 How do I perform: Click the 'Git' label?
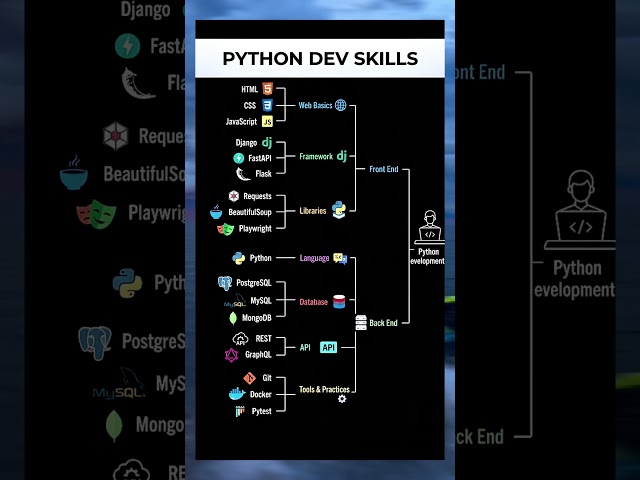point(267,378)
